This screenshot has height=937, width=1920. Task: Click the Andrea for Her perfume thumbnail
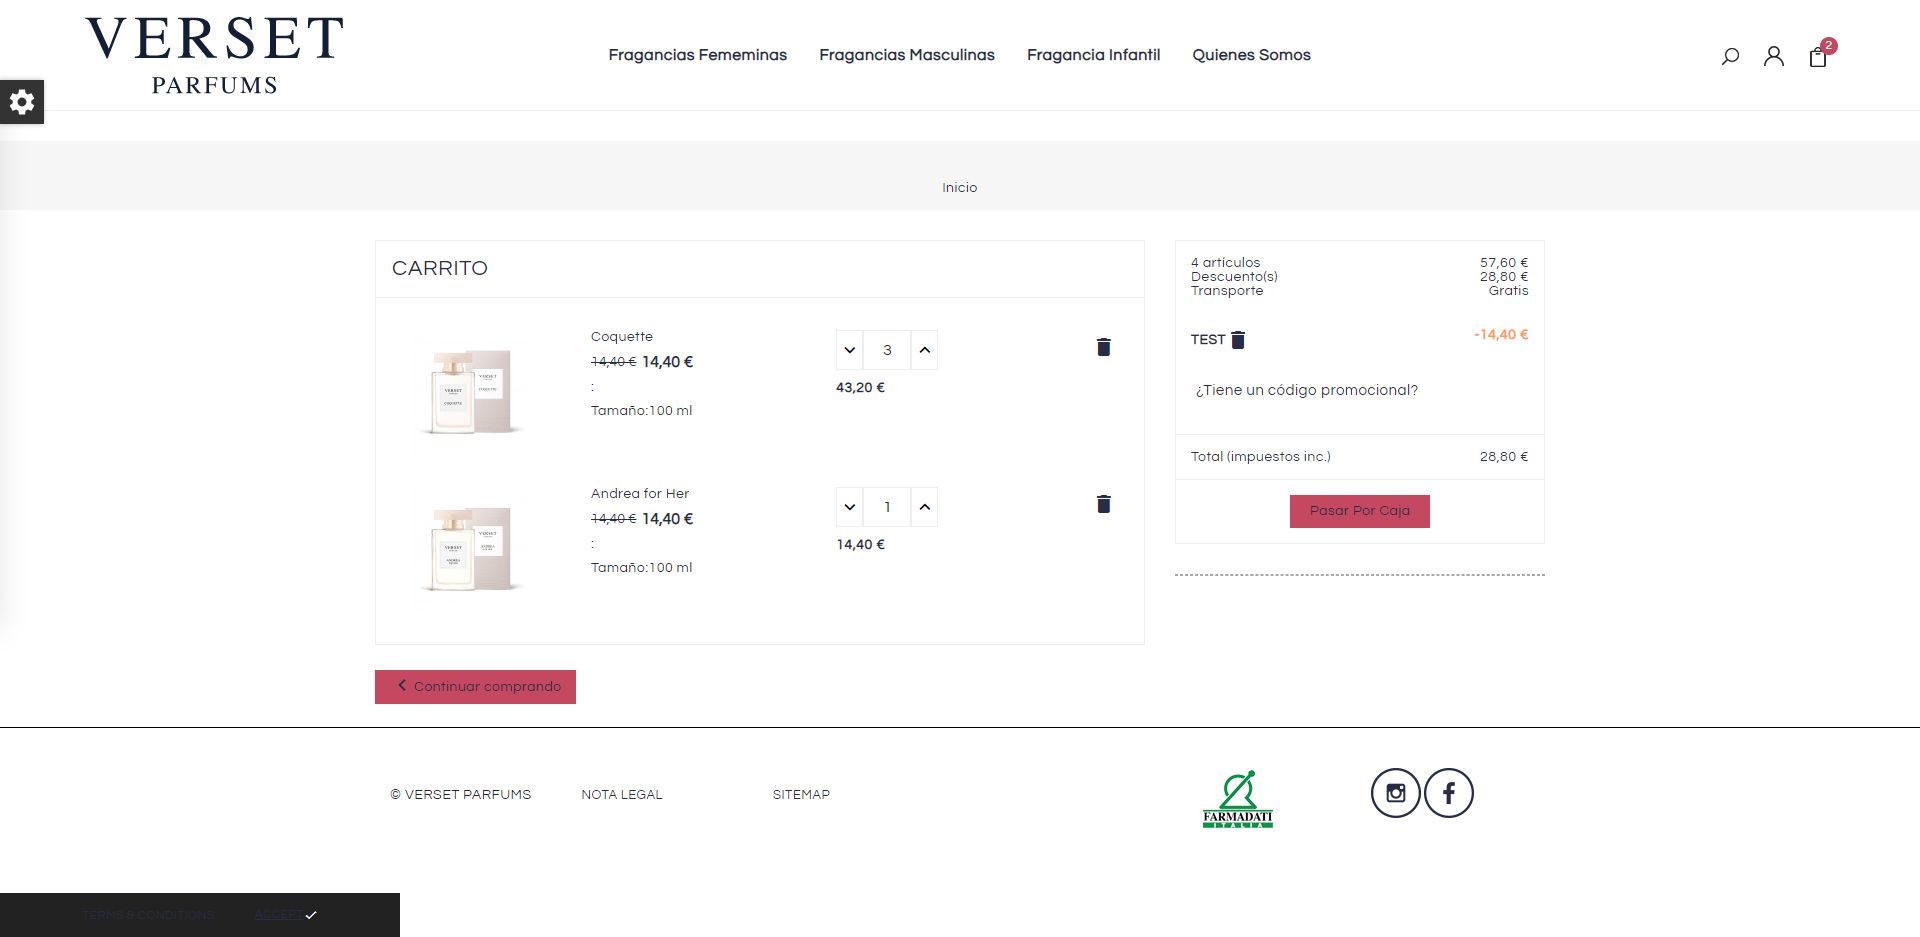click(470, 547)
